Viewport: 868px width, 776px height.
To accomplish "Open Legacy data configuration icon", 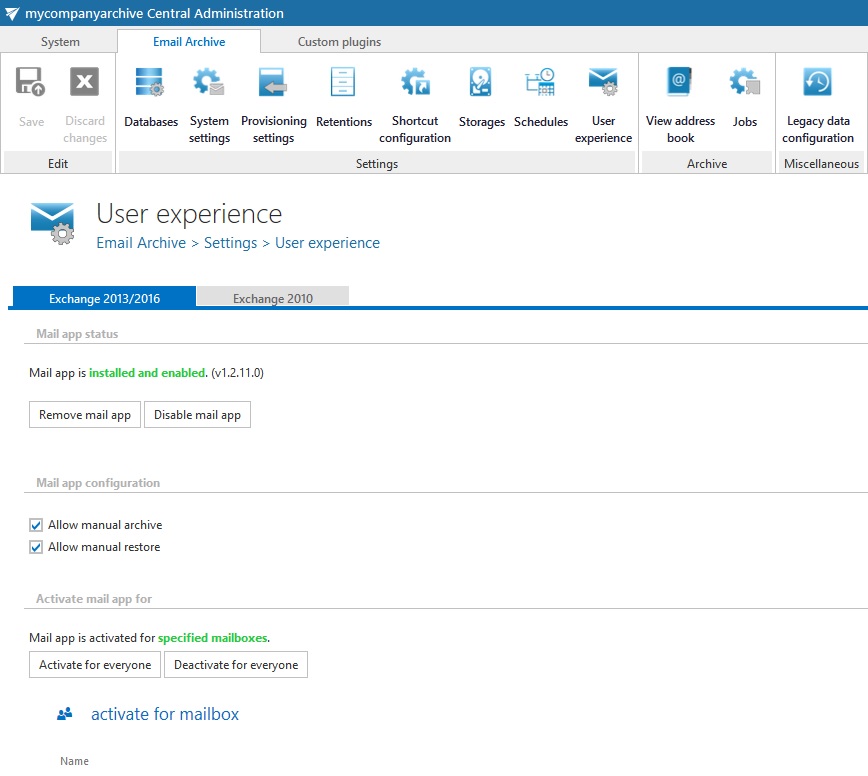I will [x=817, y=82].
